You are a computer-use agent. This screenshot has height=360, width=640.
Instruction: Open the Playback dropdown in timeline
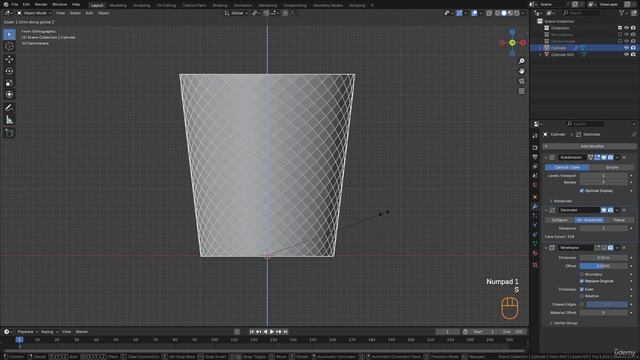click(x=27, y=332)
